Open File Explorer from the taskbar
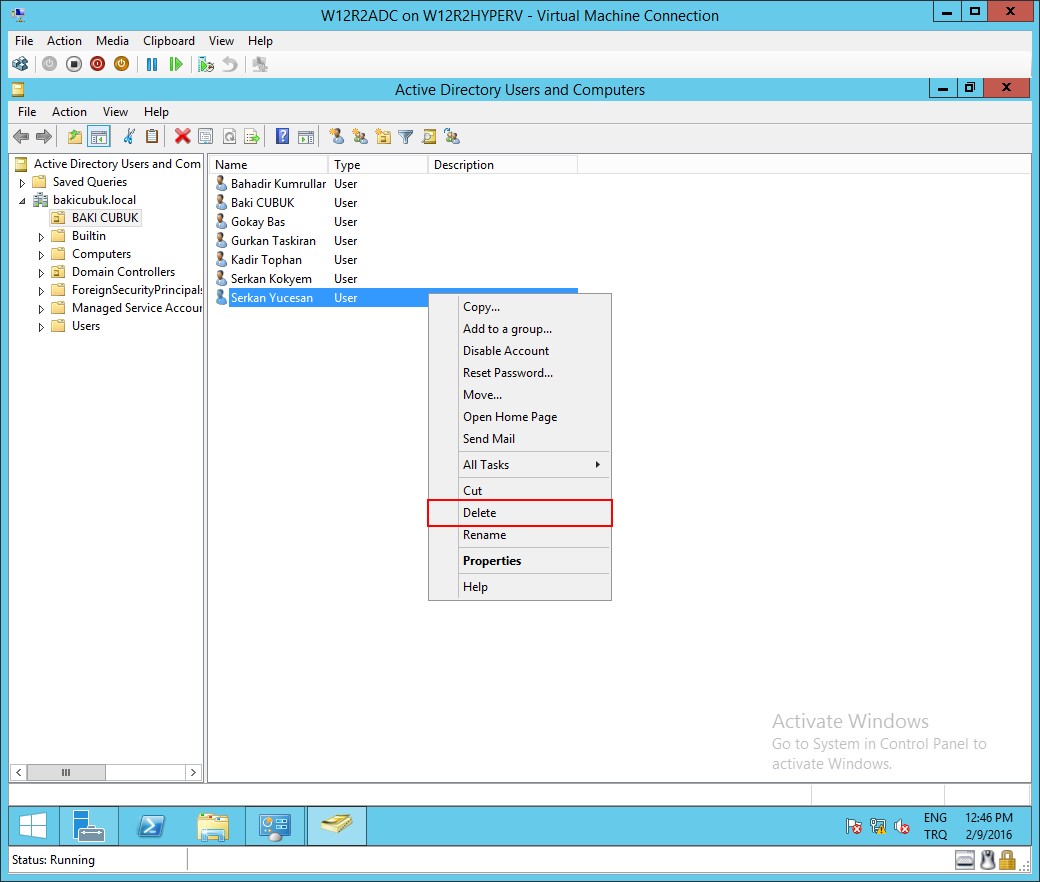The image size is (1040, 882). click(213, 826)
